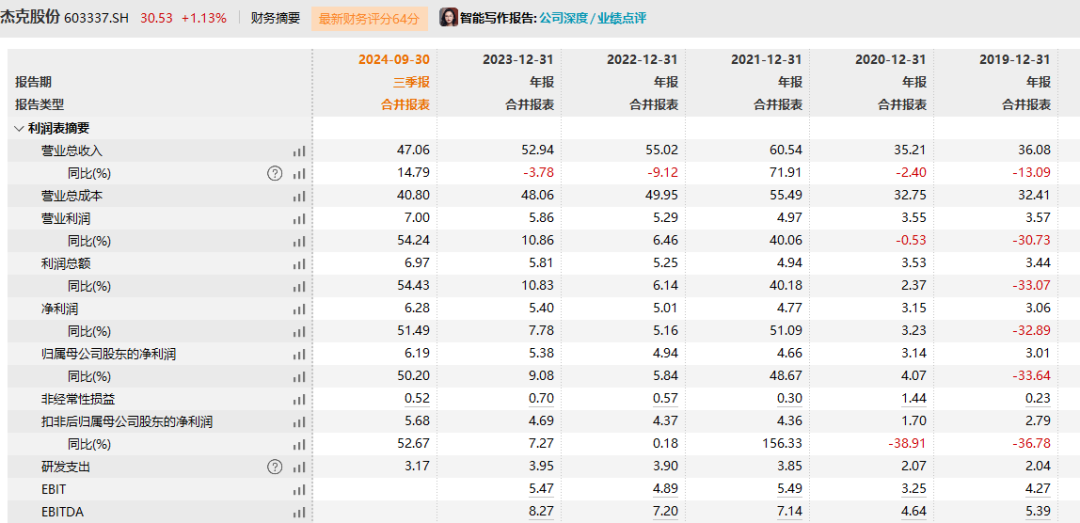Click 2021 EBIT value 5.49
This screenshot has width=1080, height=523.
(790, 489)
